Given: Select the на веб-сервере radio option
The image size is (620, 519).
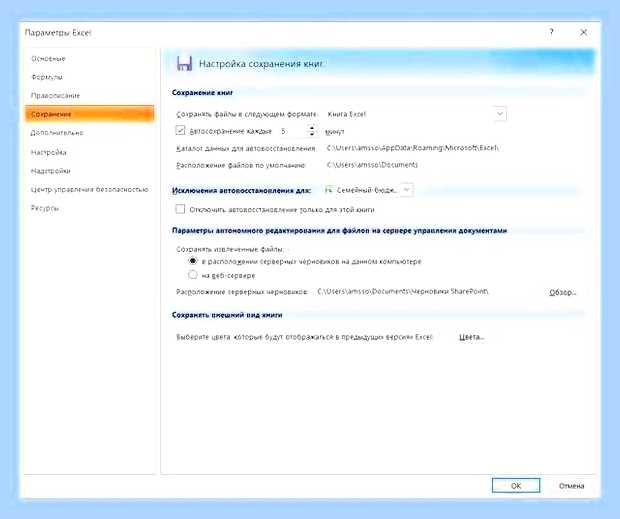Looking at the screenshot, I should [x=193, y=274].
